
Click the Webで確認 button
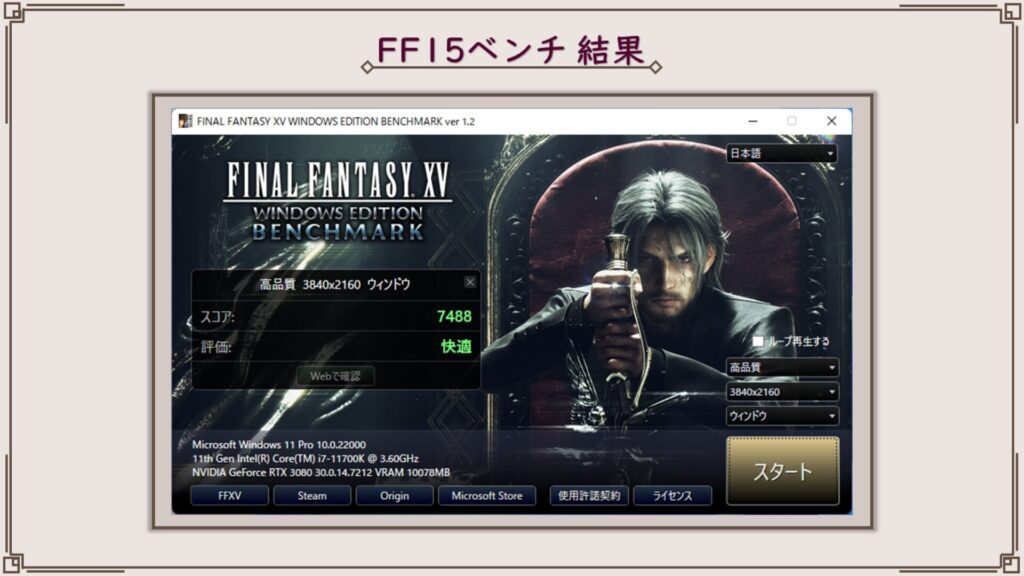click(335, 376)
